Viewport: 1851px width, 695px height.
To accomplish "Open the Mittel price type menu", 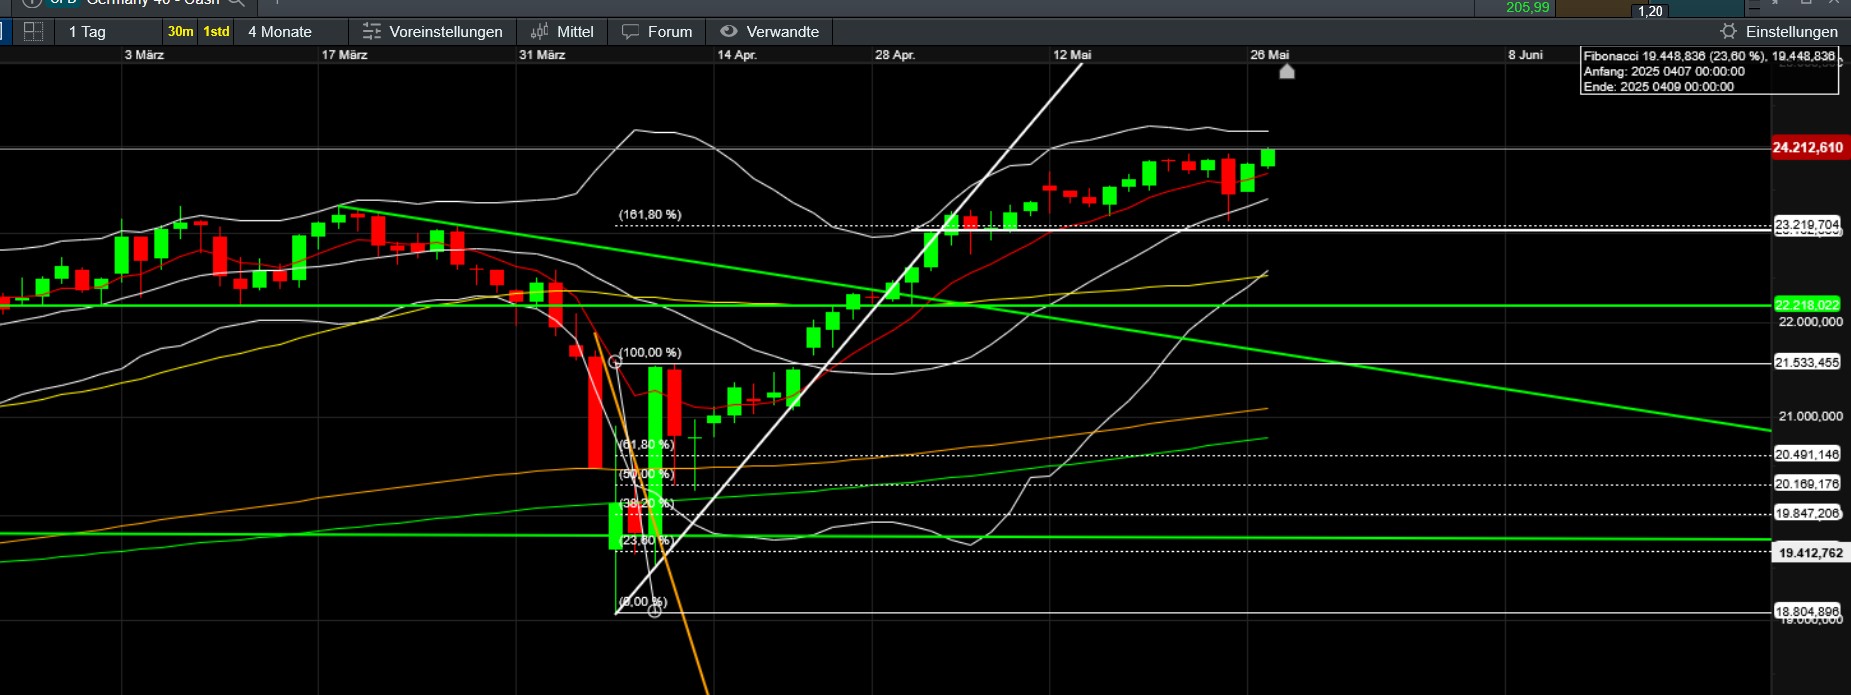I will pos(562,32).
